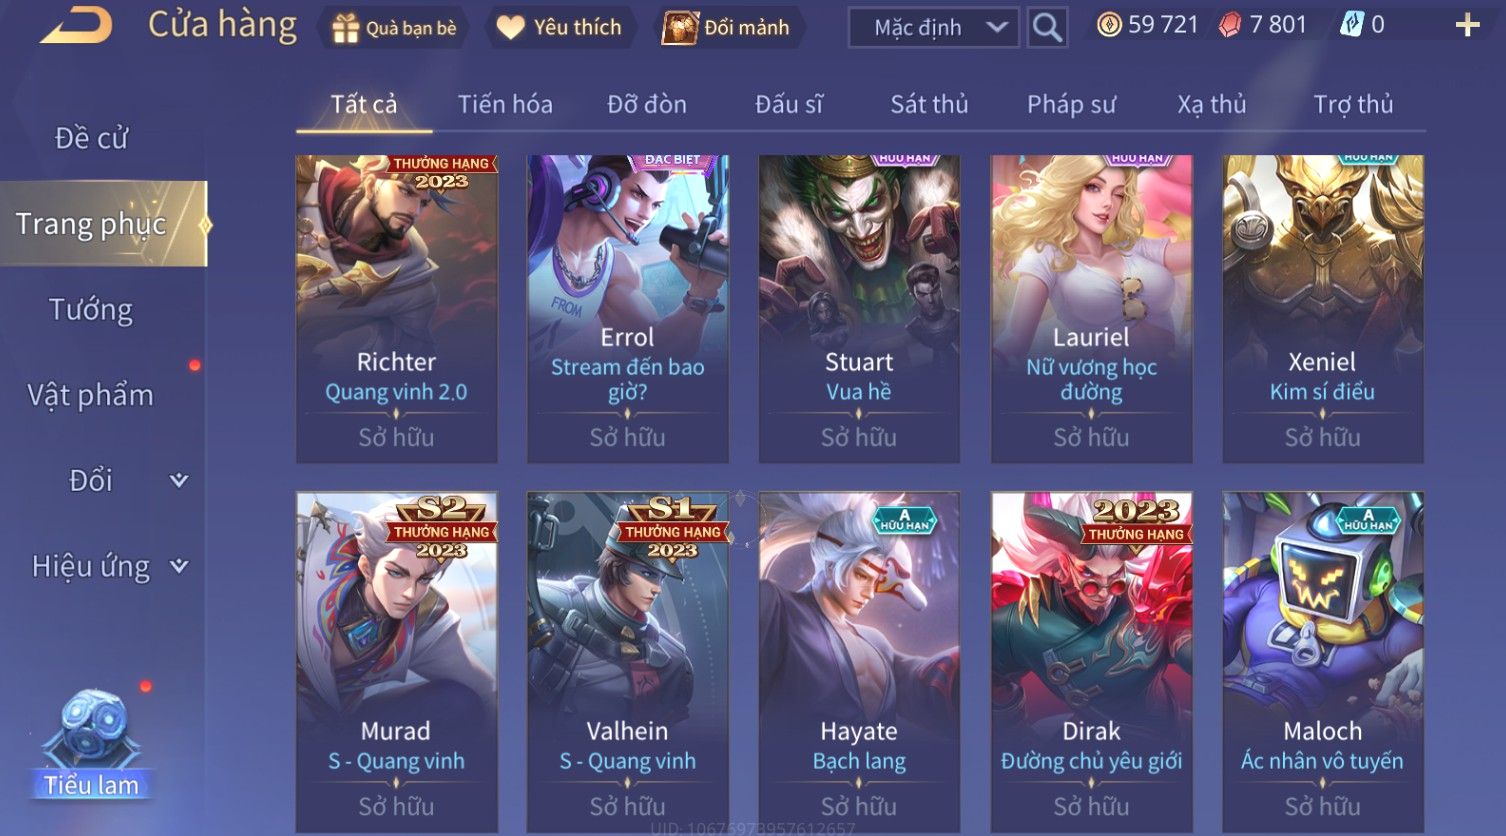Open the Đổi mảnh chest icon
The width and height of the screenshot is (1506, 836).
coord(680,28)
